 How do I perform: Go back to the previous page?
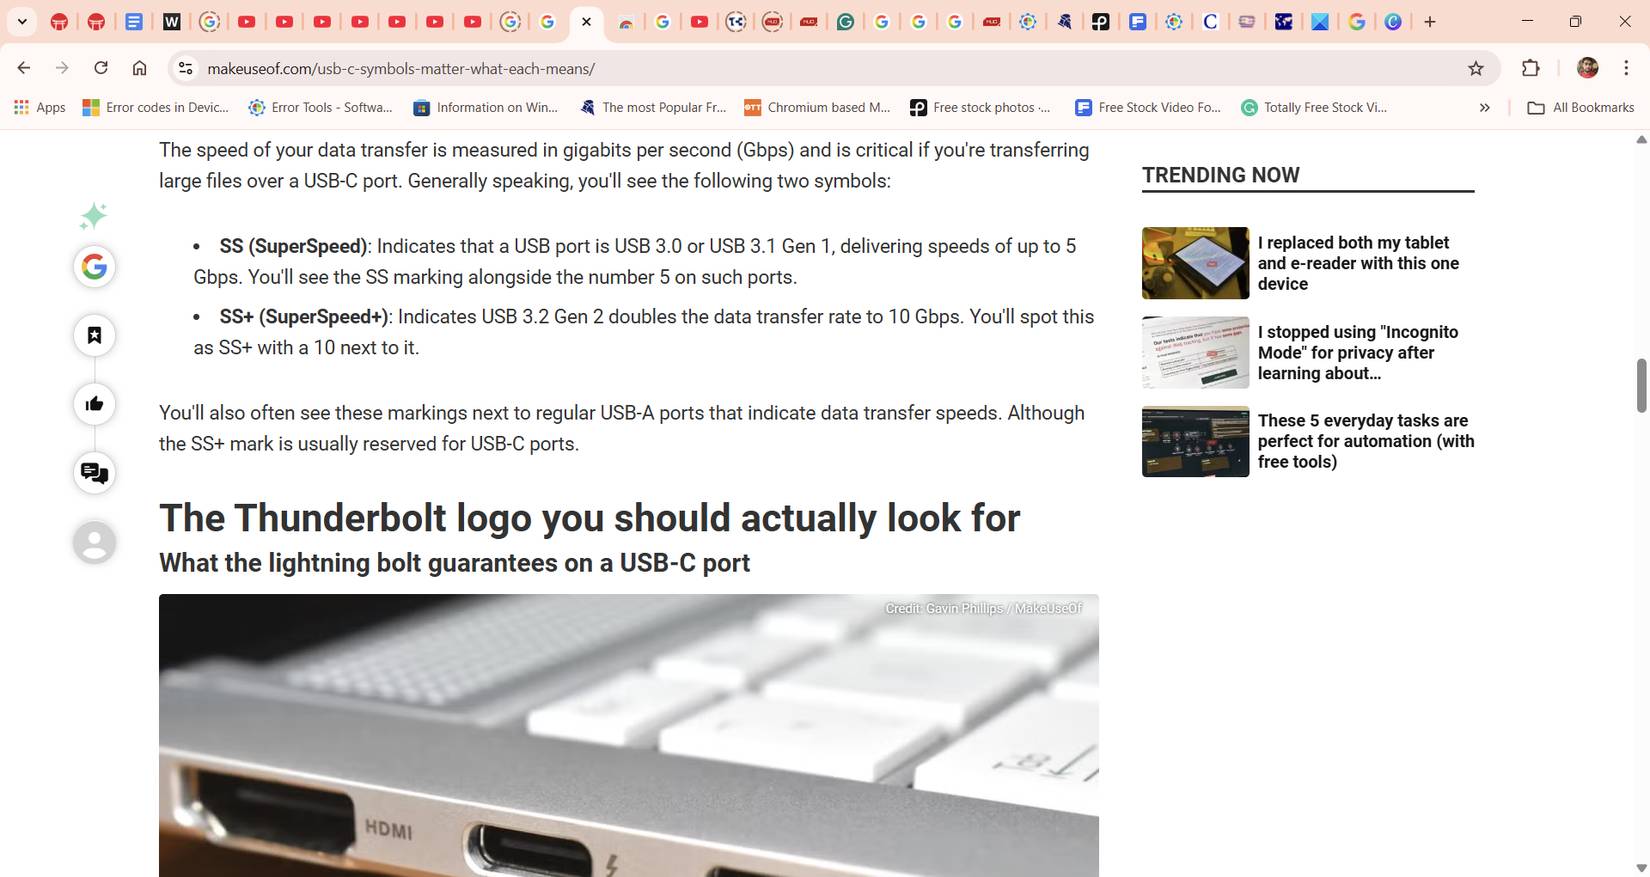coord(24,68)
